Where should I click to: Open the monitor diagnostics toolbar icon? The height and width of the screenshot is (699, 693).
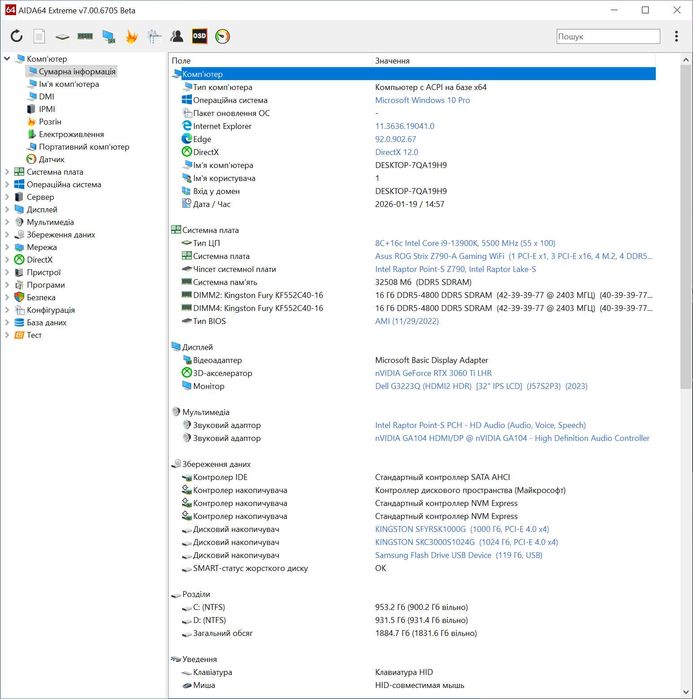pyautogui.click(x=108, y=37)
